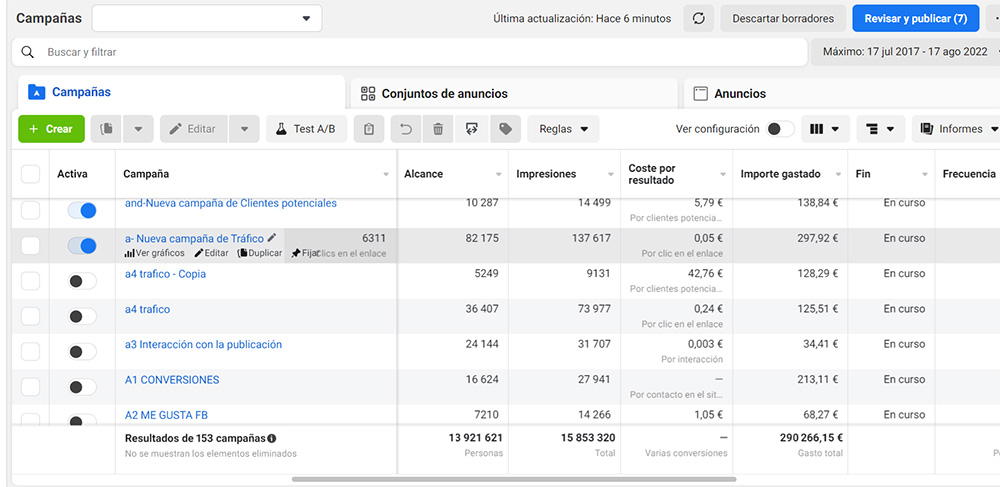Click the trash delete icon

point(438,129)
